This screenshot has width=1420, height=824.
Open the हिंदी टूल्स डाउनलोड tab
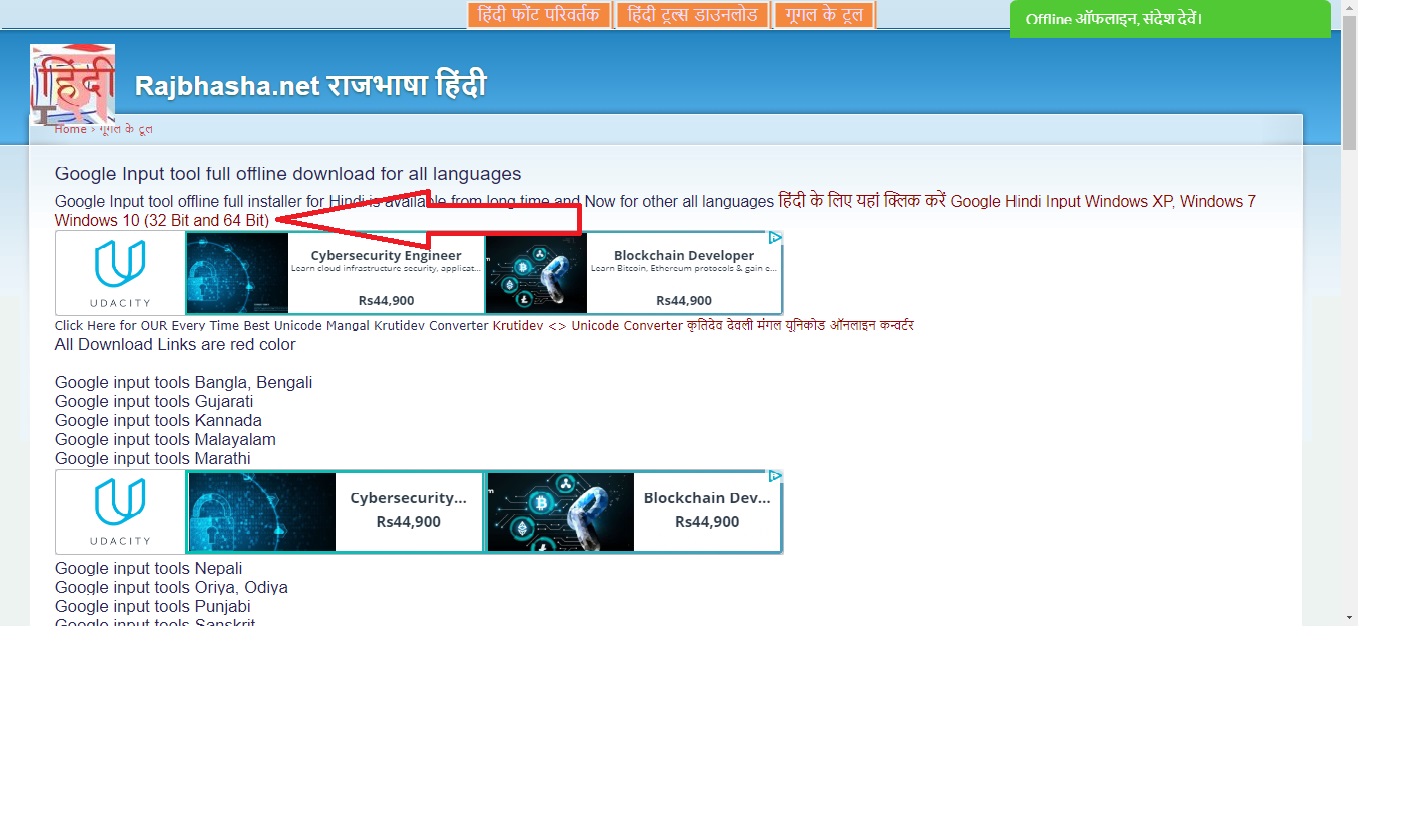(692, 15)
